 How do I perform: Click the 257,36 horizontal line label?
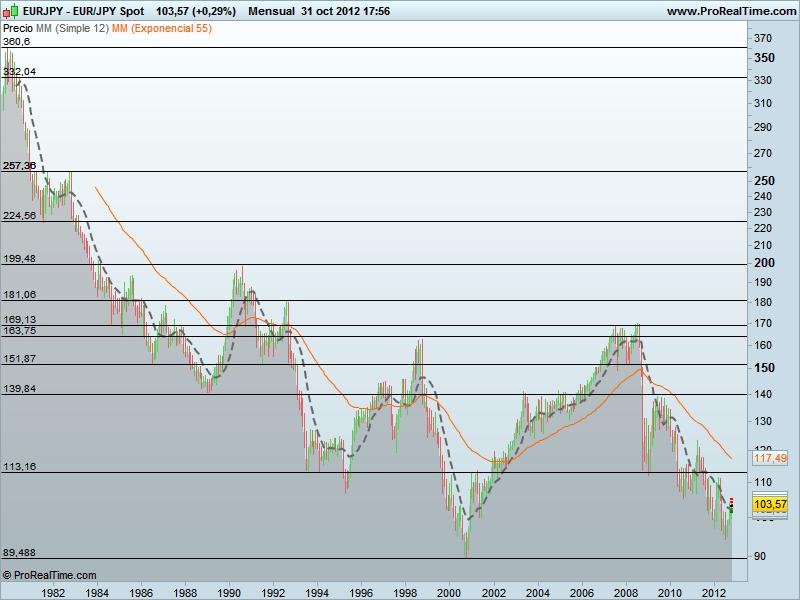18,166
